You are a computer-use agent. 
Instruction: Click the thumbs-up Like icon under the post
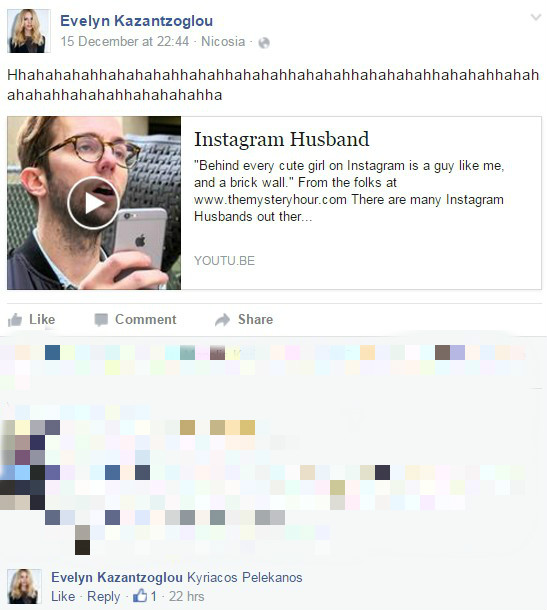coord(15,320)
